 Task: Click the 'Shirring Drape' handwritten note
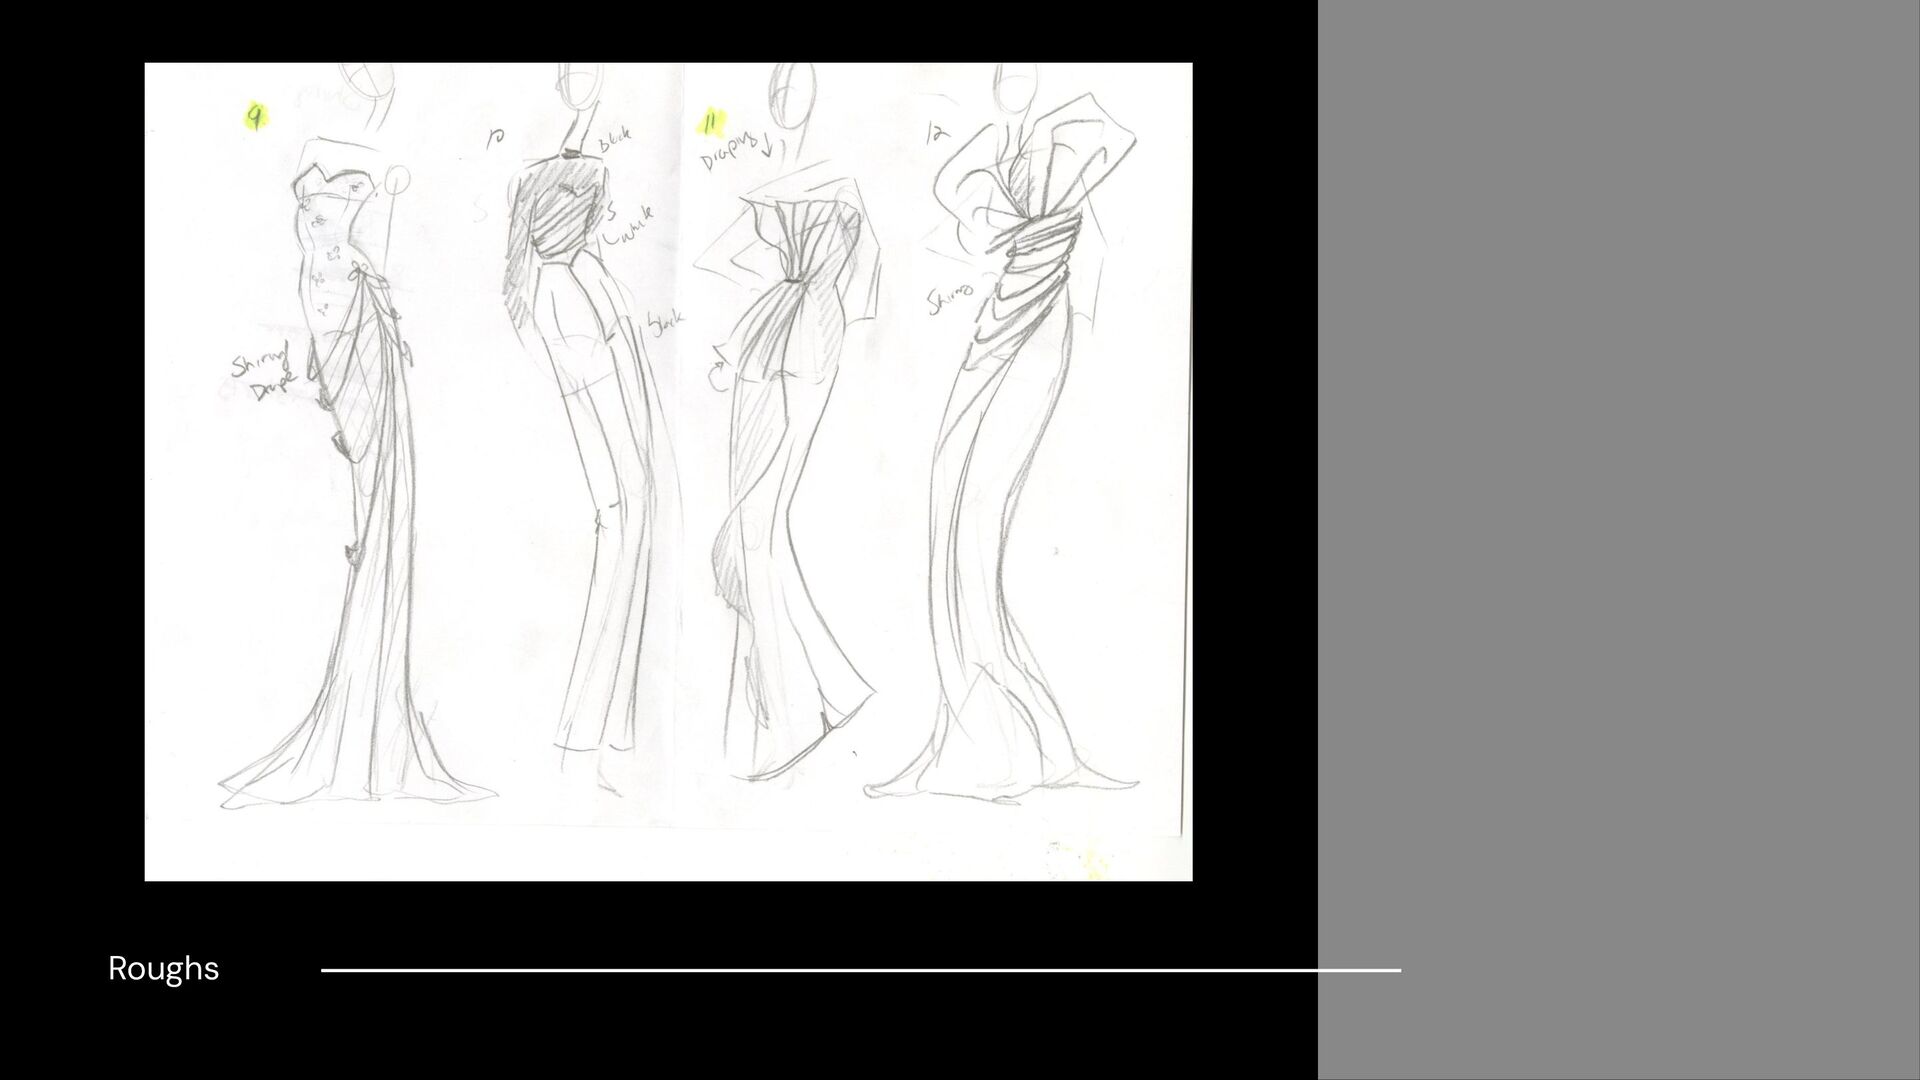point(262,373)
